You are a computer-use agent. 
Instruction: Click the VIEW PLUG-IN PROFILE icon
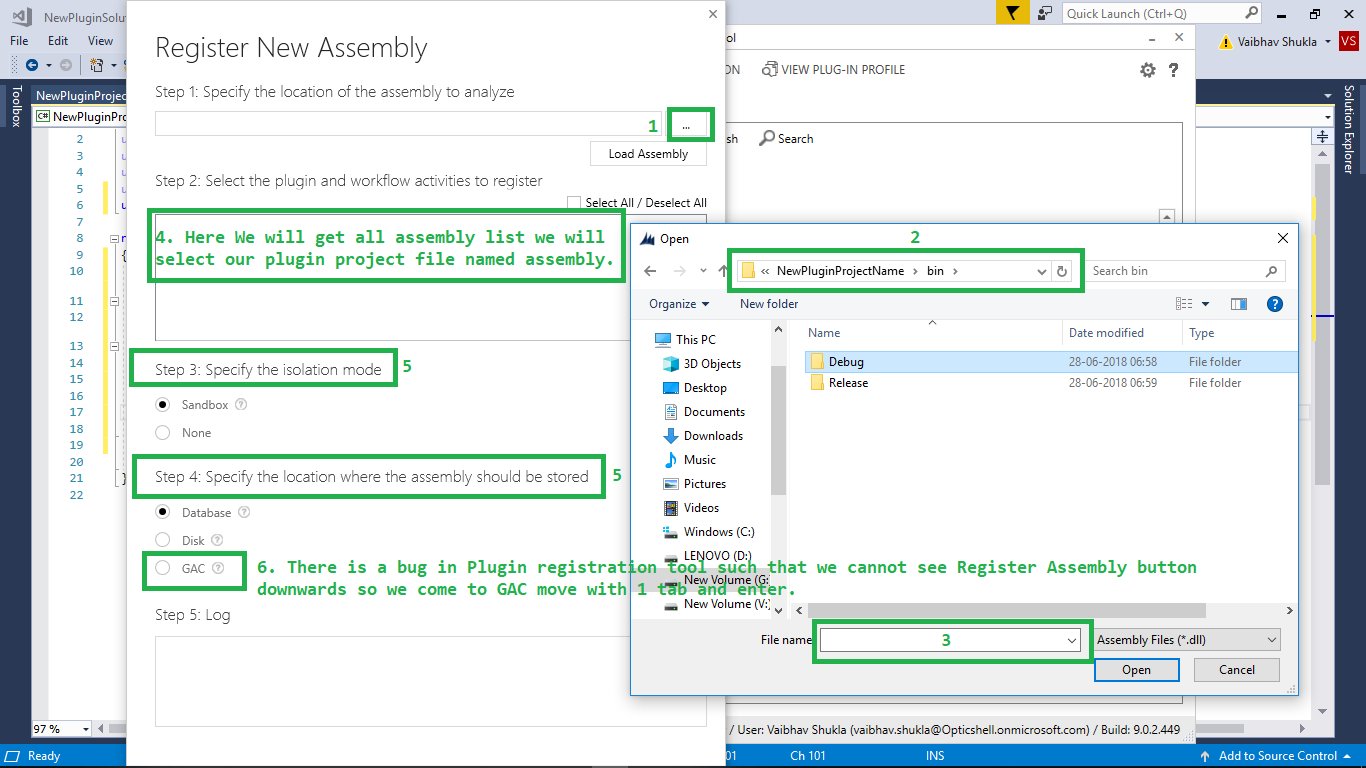[770, 69]
